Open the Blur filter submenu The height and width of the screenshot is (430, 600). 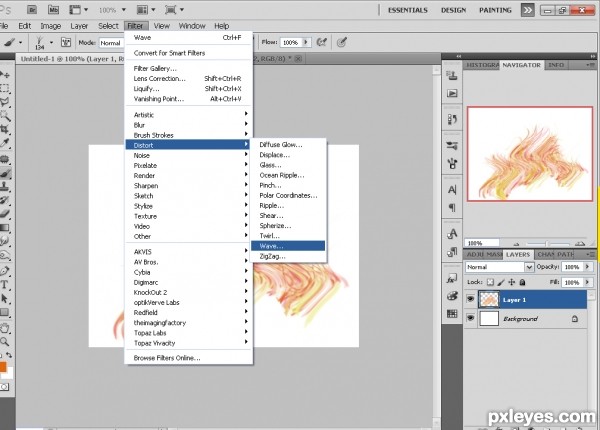coord(188,125)
